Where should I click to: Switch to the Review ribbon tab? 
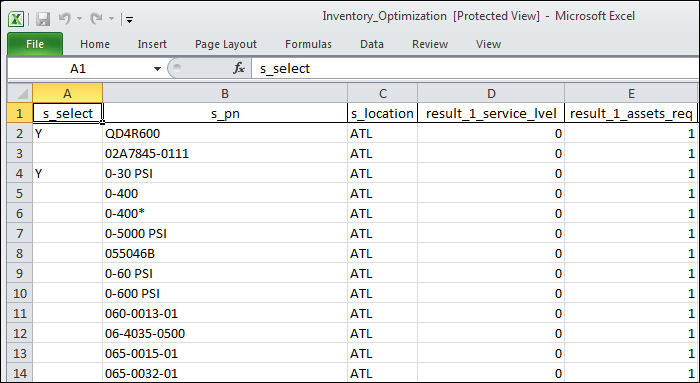(x=430, y=44)
